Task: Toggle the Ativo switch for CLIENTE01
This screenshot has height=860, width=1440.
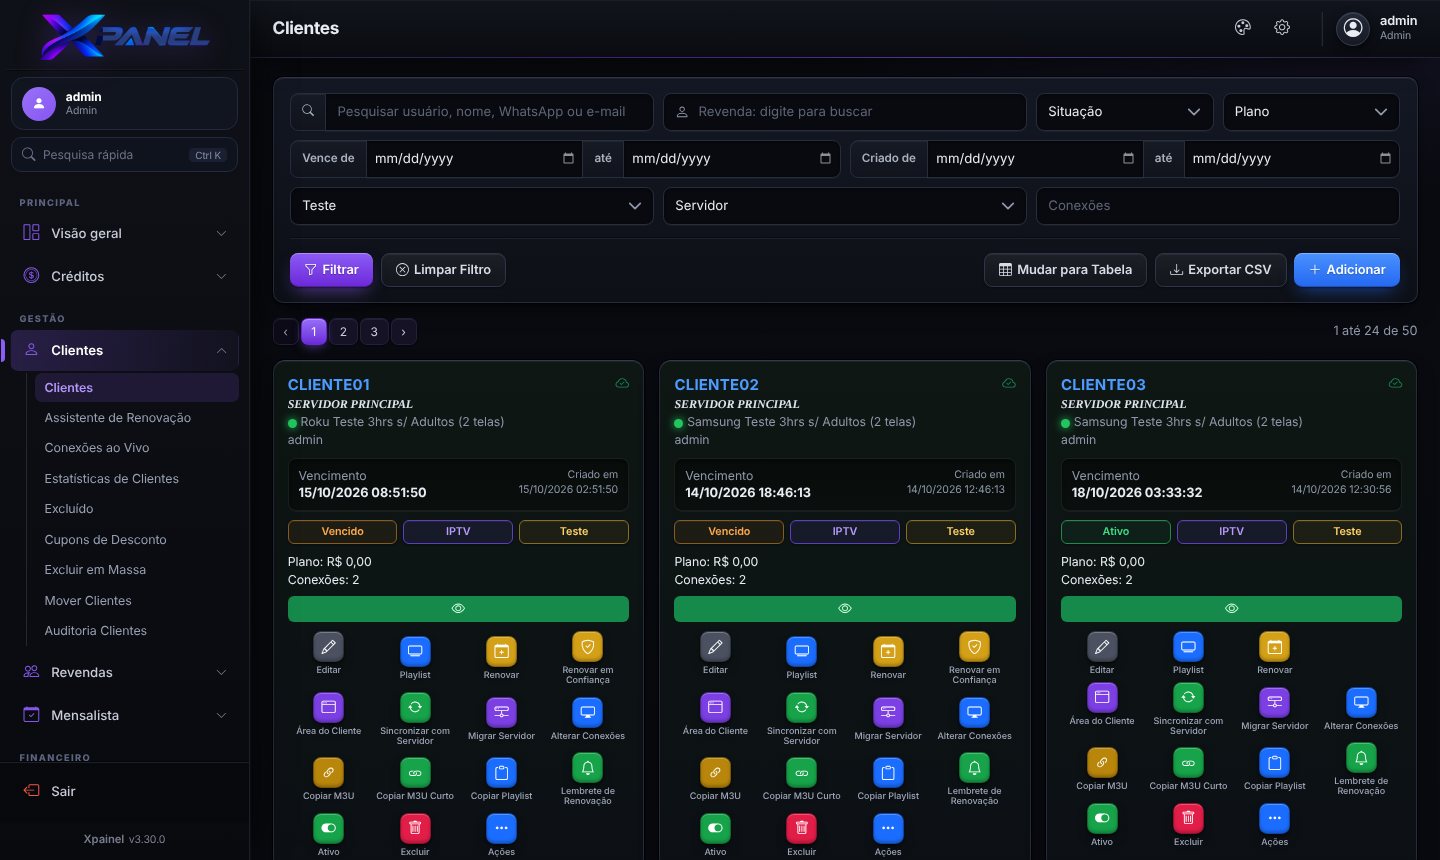Action: pyautogui.click(x=328, y=829)
